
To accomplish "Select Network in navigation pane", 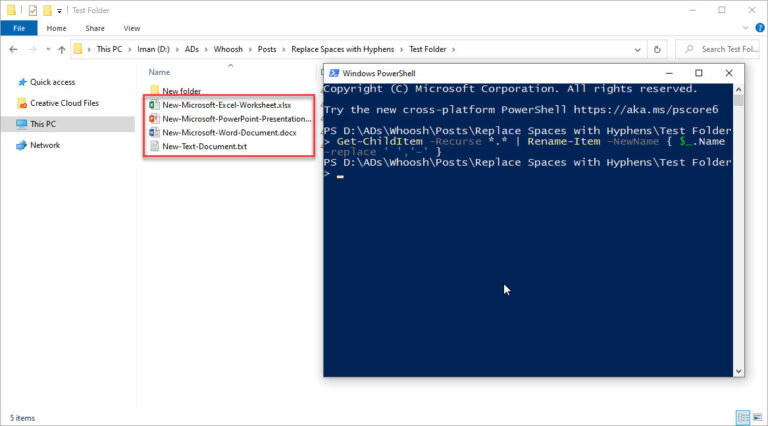I will point(45,145).
